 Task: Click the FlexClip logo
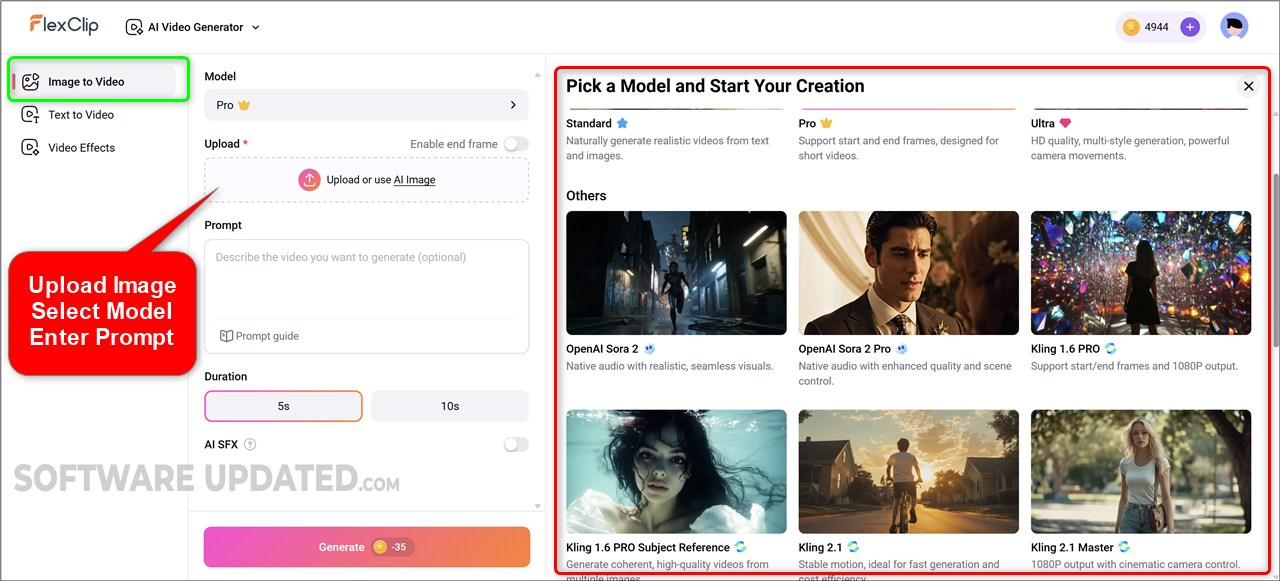64,26
